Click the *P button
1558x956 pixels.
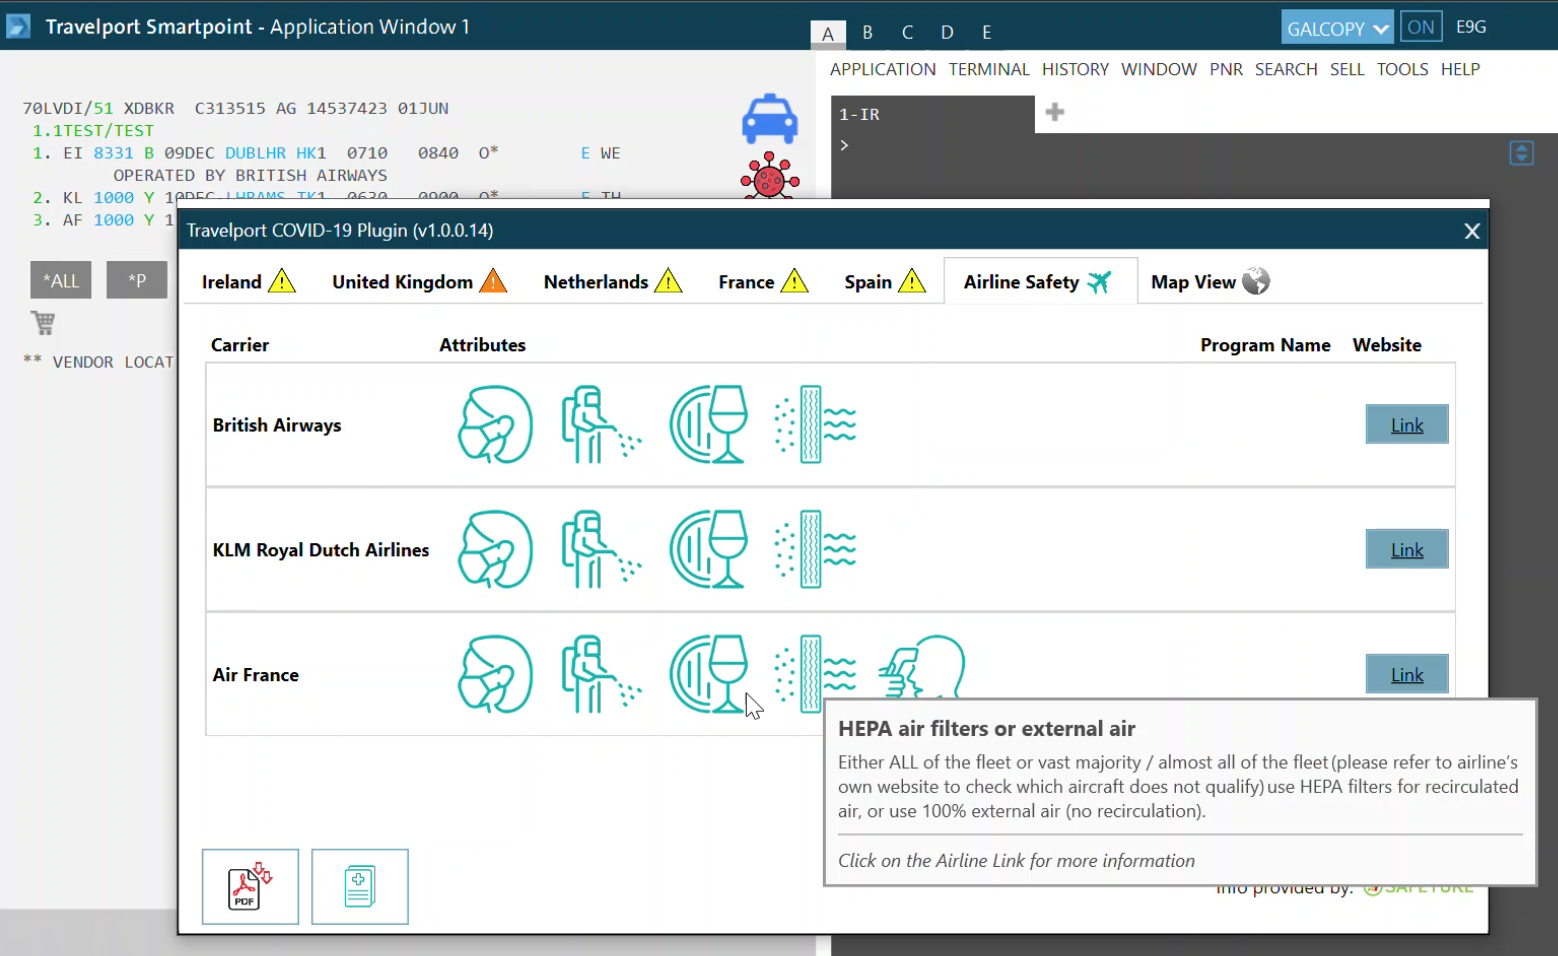(137, 281)
